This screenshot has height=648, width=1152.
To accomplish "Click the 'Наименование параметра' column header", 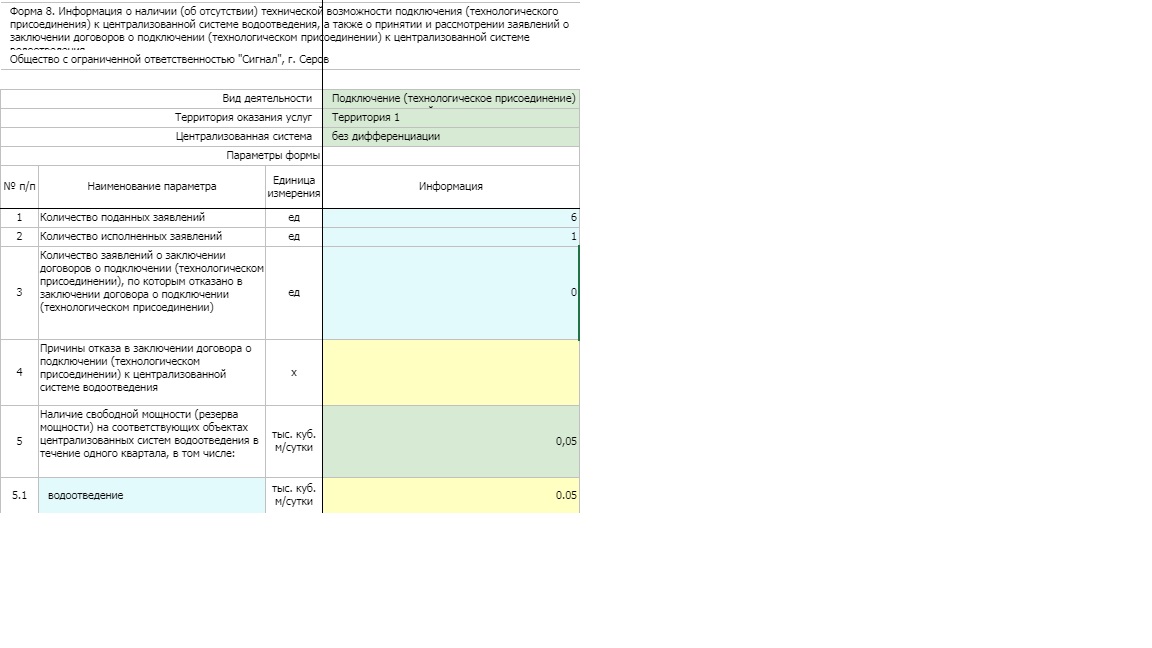I will 152,187.
